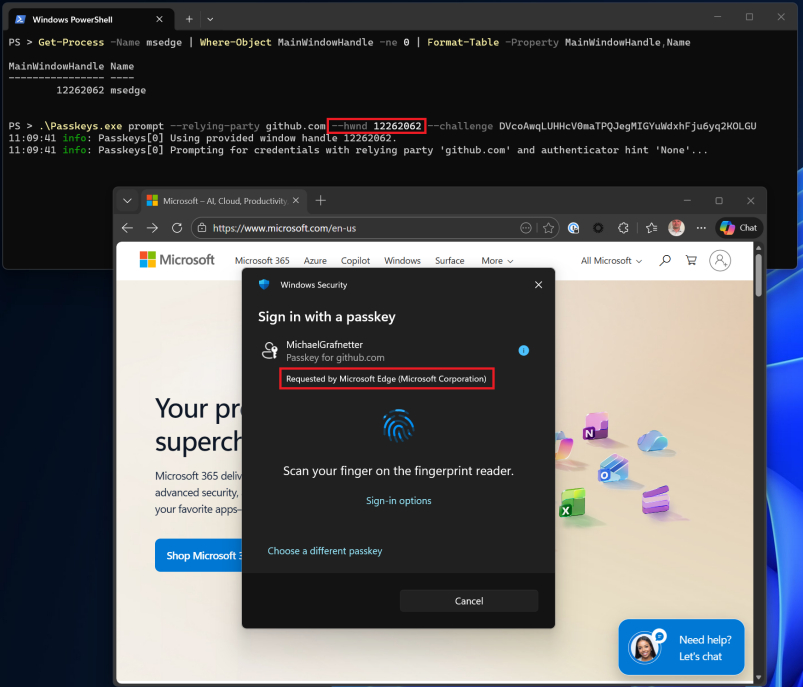
Task: Expand the new-tab profile dropdown in terminal
Action: pos(210,19)
